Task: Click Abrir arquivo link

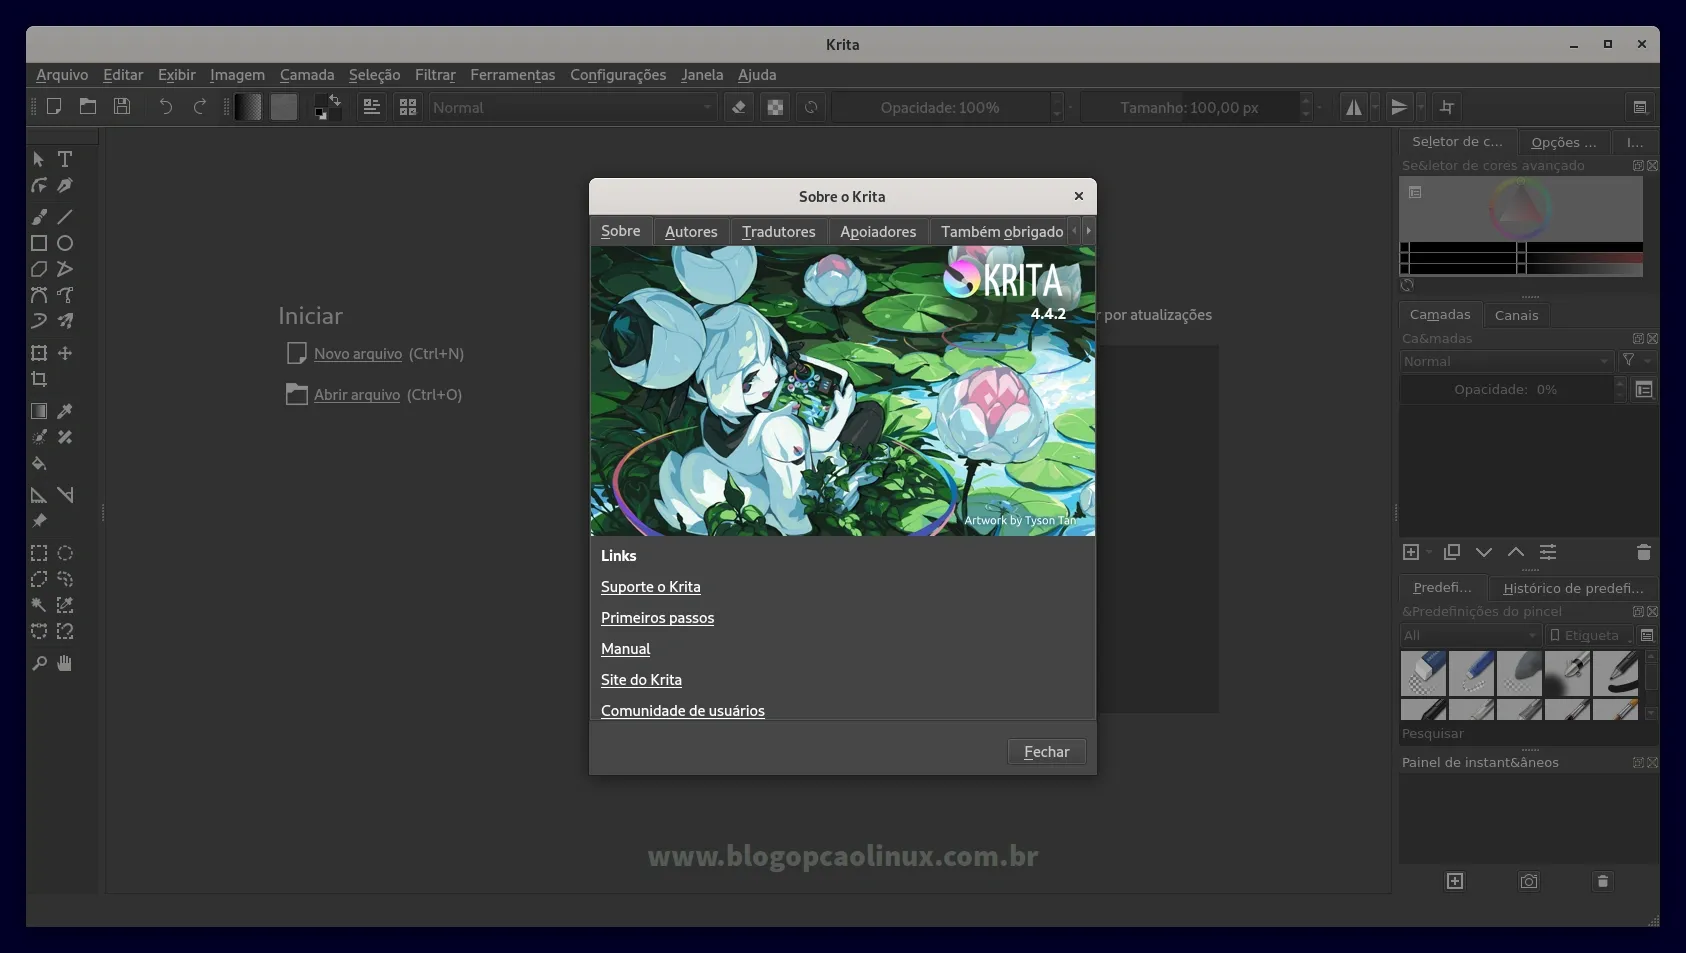Action: click(x=357, y=395)
